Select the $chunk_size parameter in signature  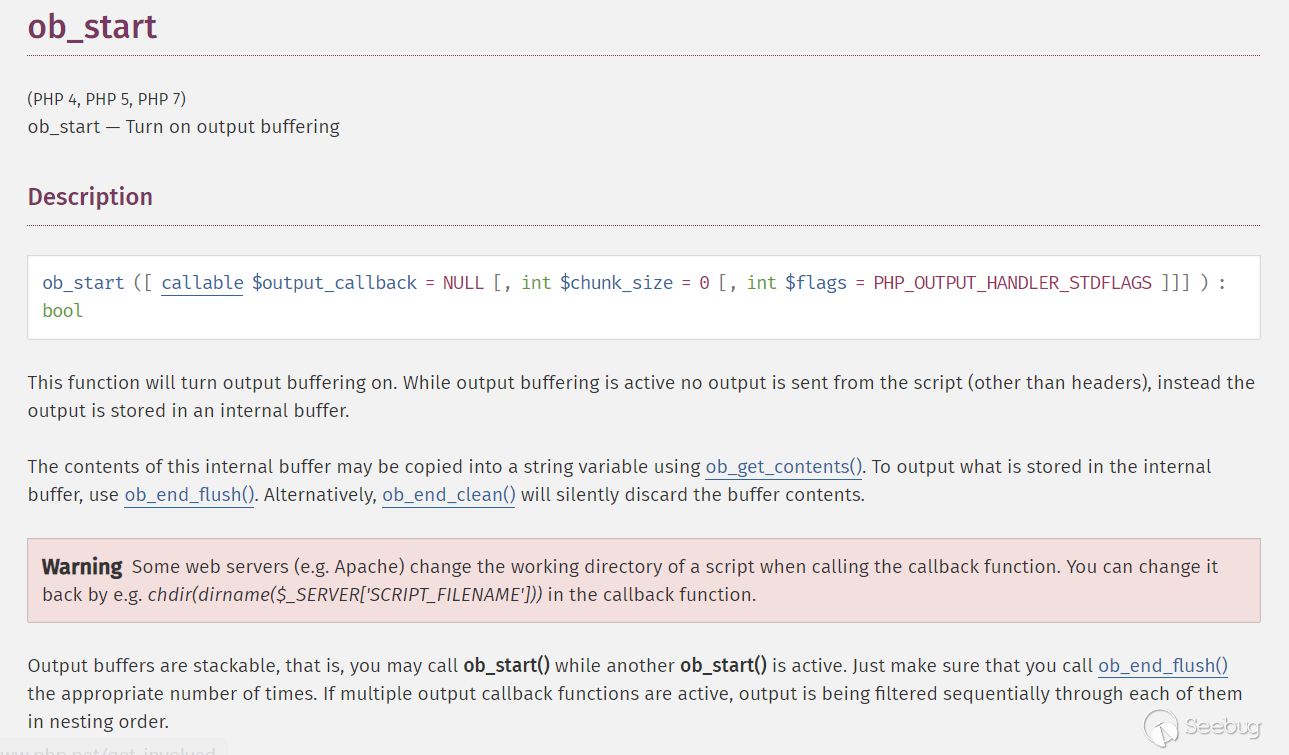coord(616,283)
